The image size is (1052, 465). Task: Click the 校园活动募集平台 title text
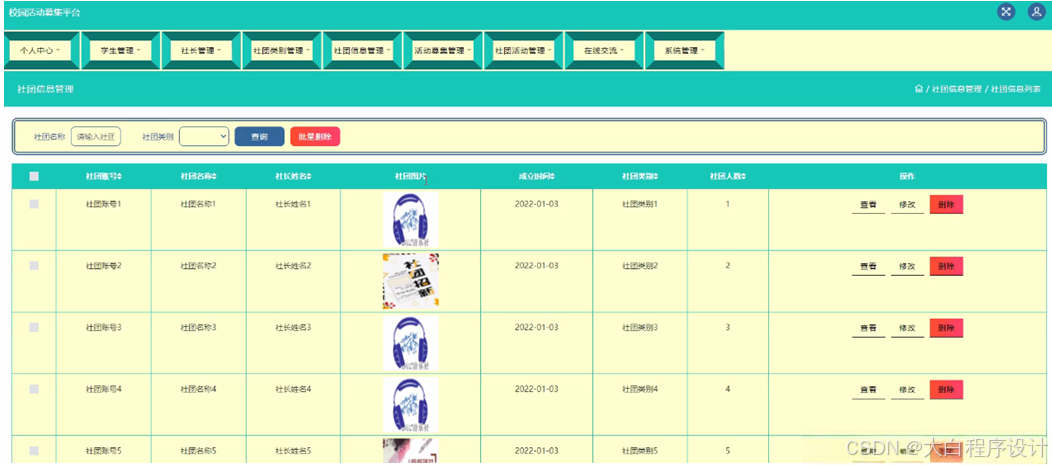coord(44,13)
